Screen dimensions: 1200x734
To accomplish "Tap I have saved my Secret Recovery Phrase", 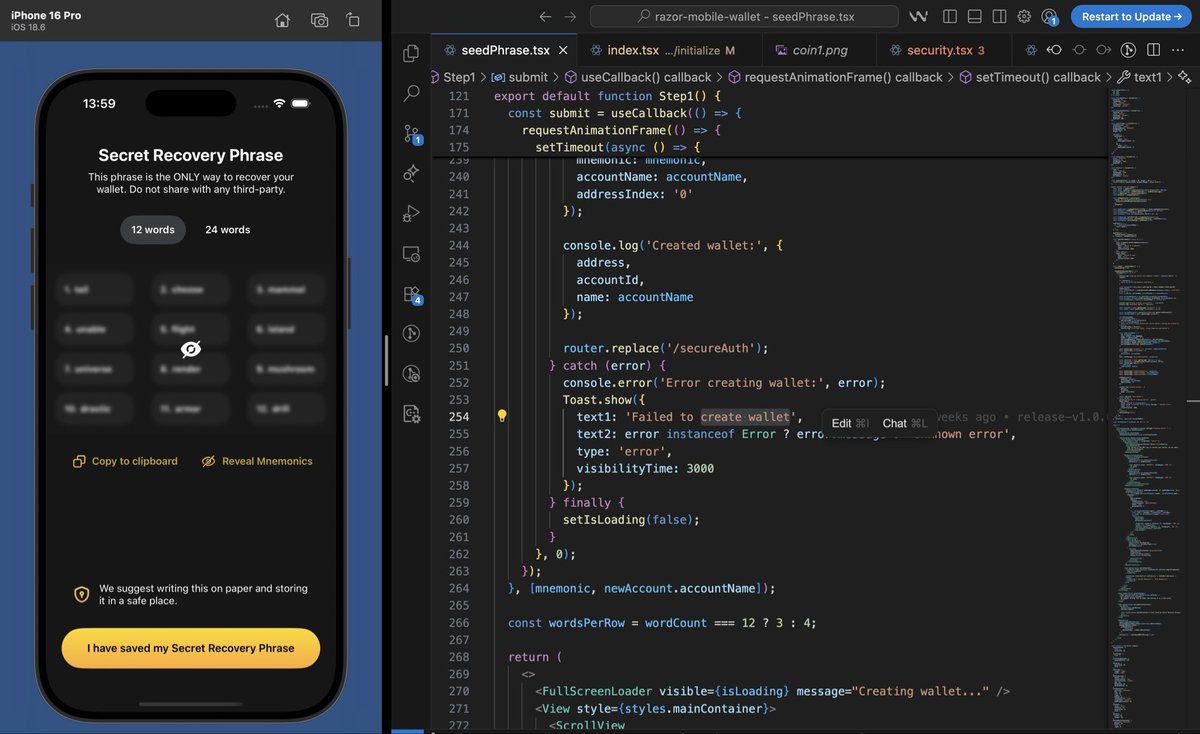I will (x=191, y=648).
